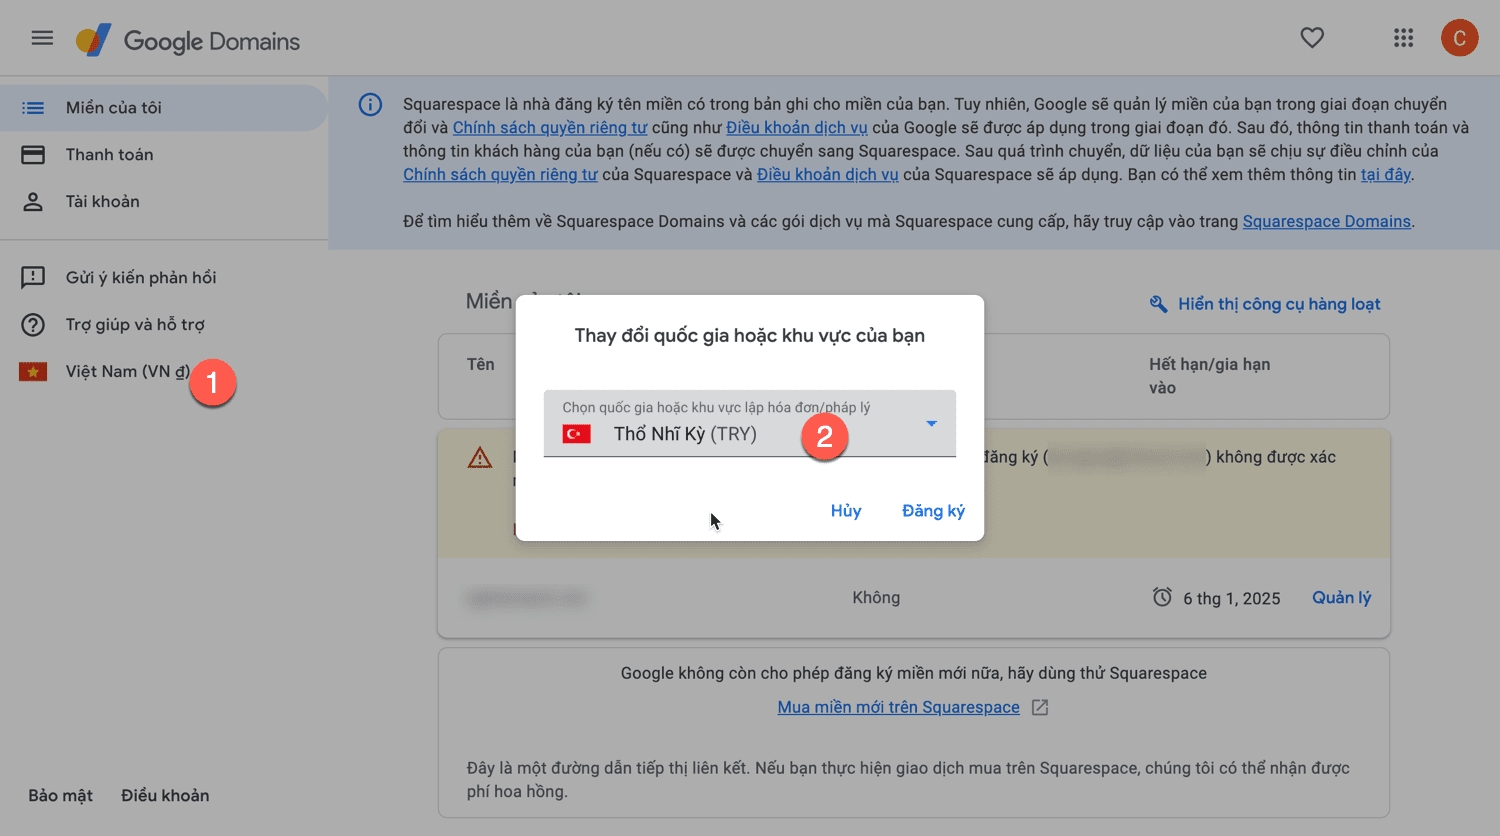Open Việt Nam (VN ₫) region selector
Image resolution: width=1500 pixels, height=836 pixels.
[127, 372]
